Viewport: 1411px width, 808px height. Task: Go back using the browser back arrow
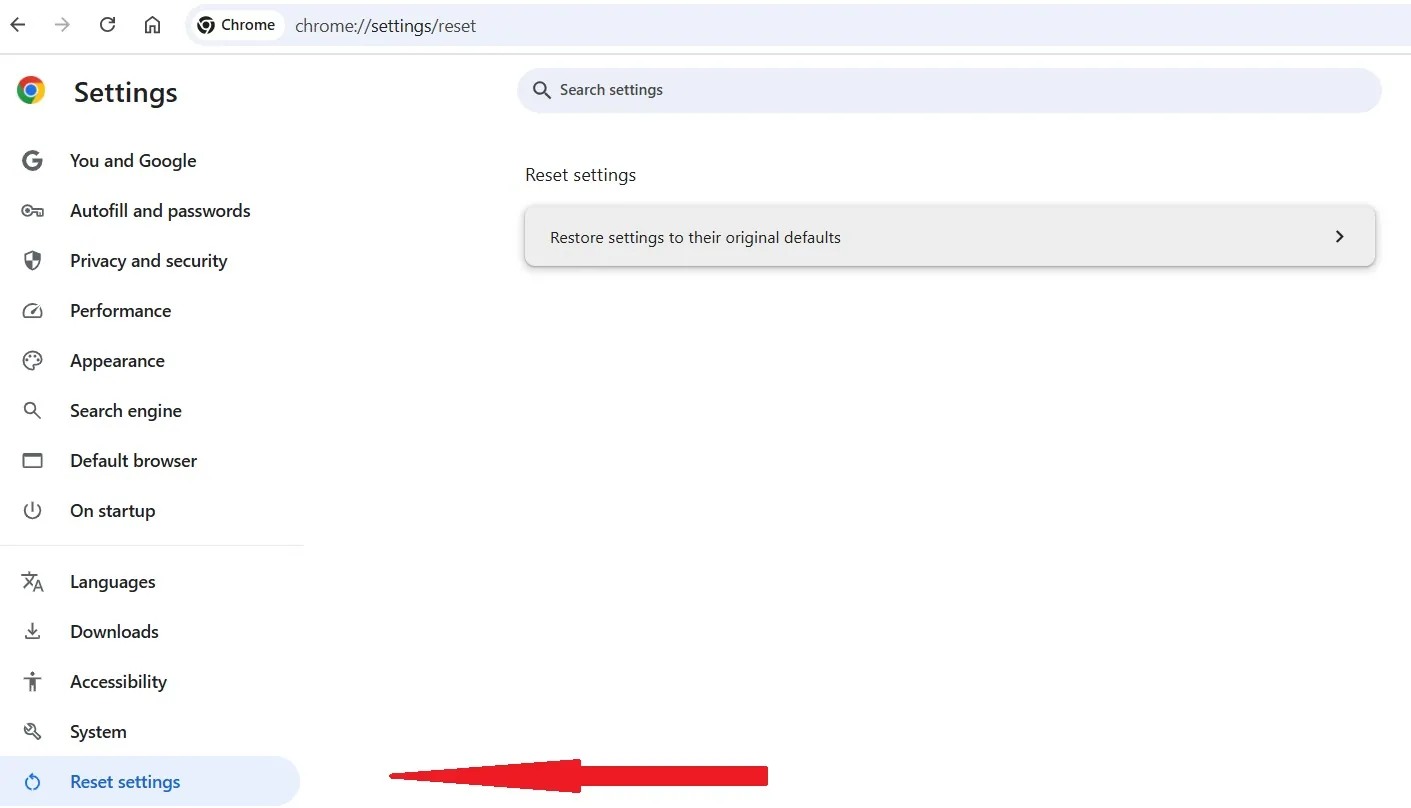pyautogui.click(x=18, y=25)
